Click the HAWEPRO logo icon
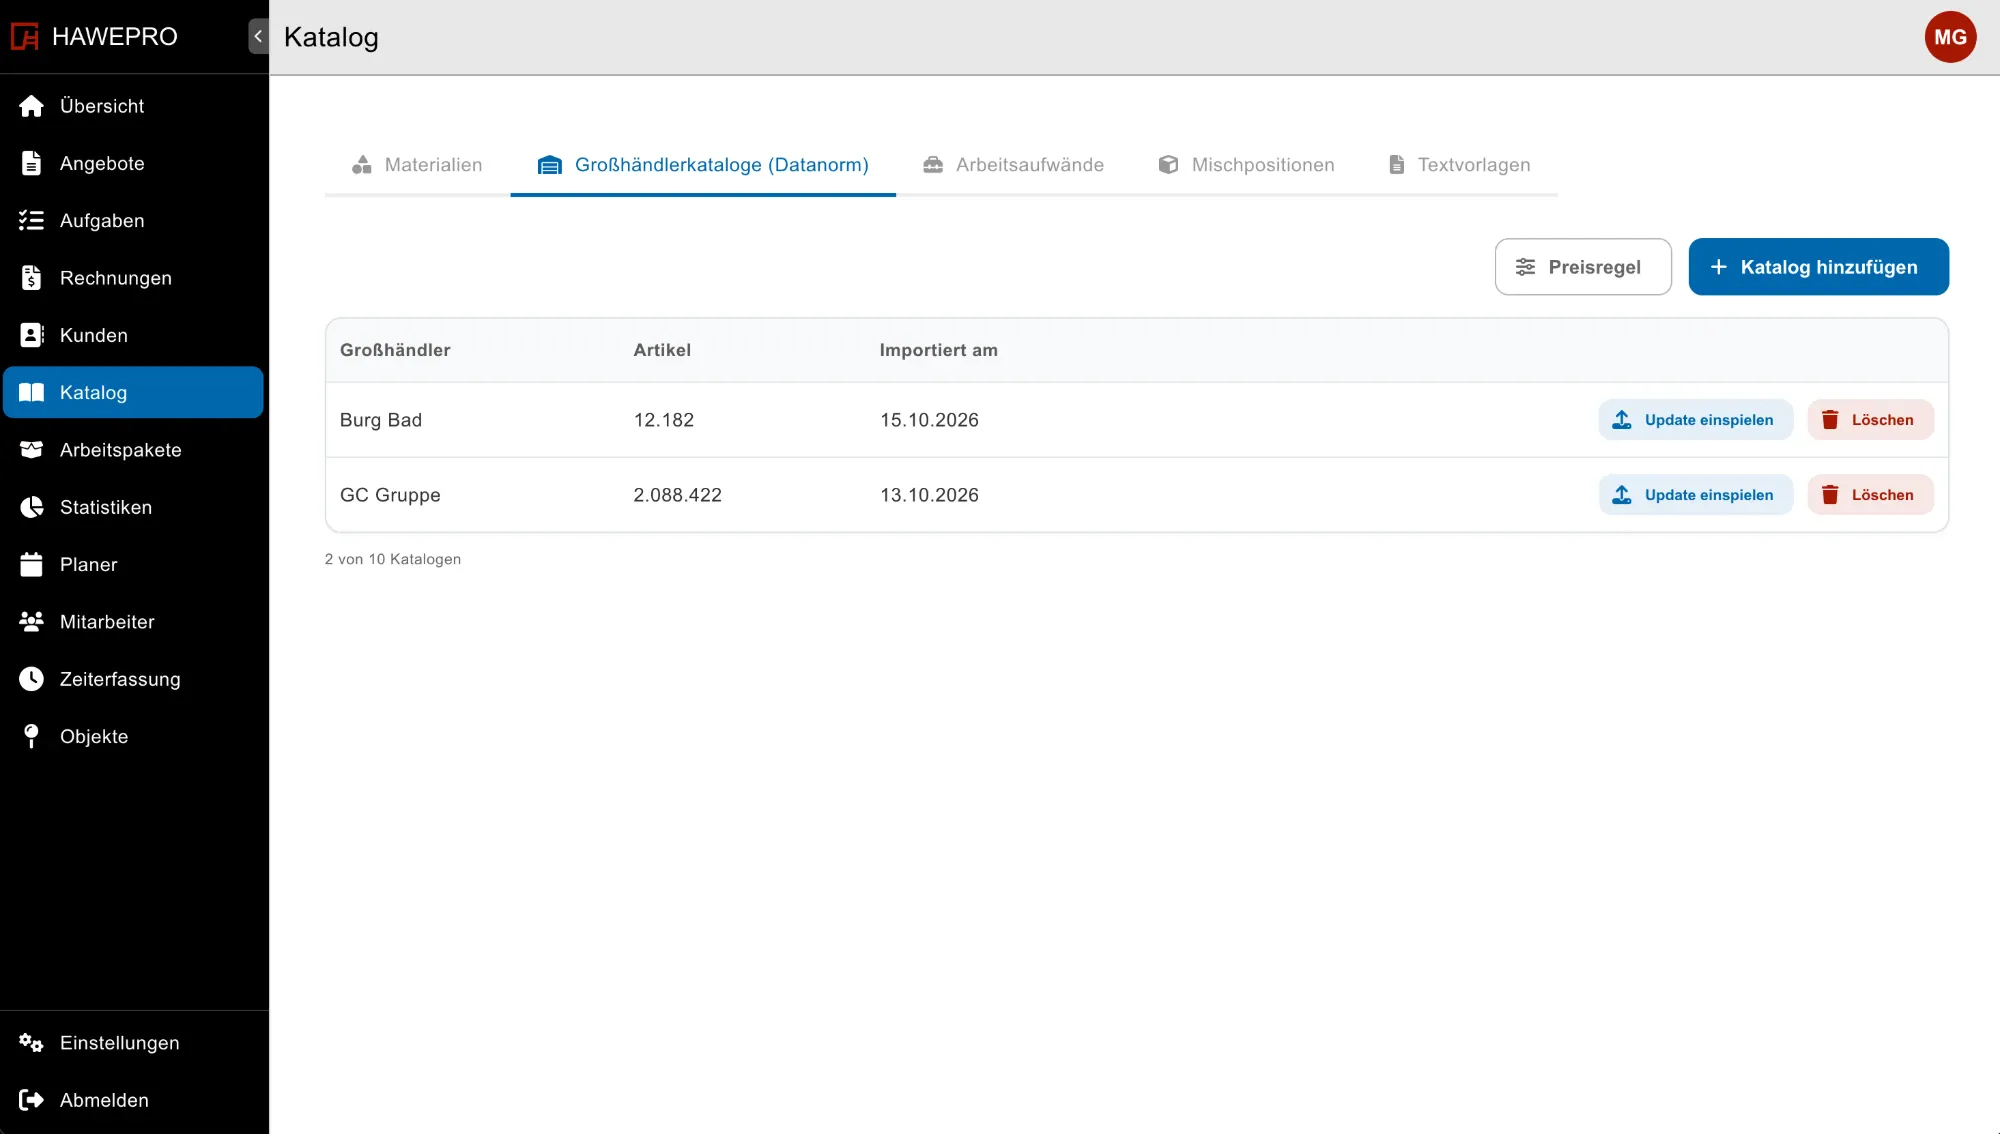The height and width of the screenshot is (1134, 2000). click(x=24, y=37)
